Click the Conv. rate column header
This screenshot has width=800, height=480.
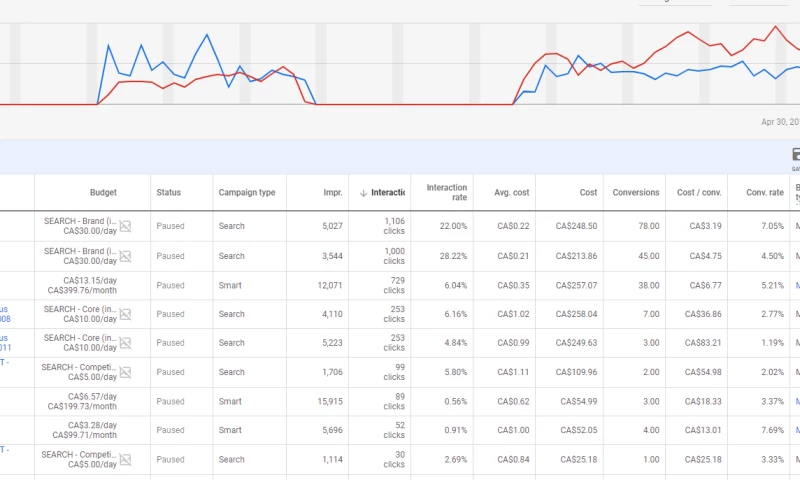click(x=764, y=193)
